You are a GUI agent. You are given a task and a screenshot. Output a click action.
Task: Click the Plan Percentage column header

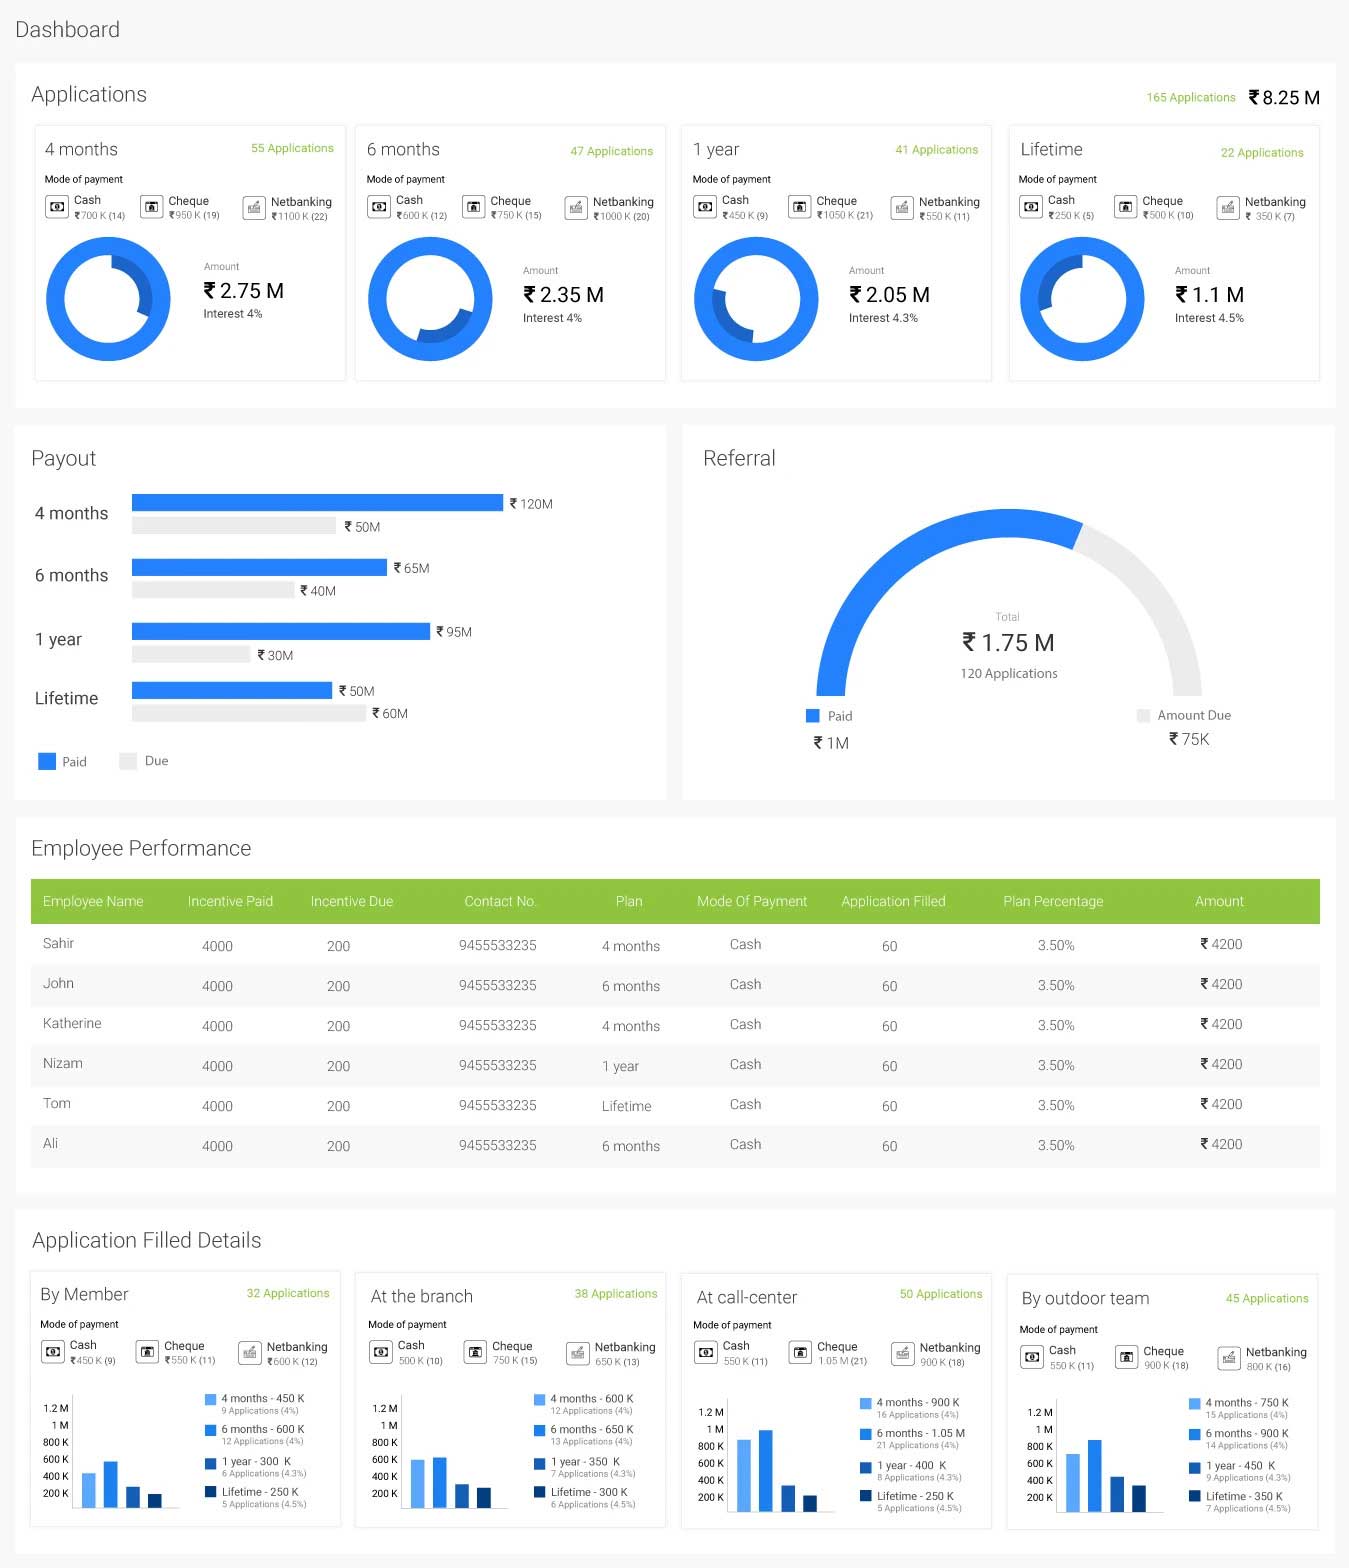coord(1053,901)
